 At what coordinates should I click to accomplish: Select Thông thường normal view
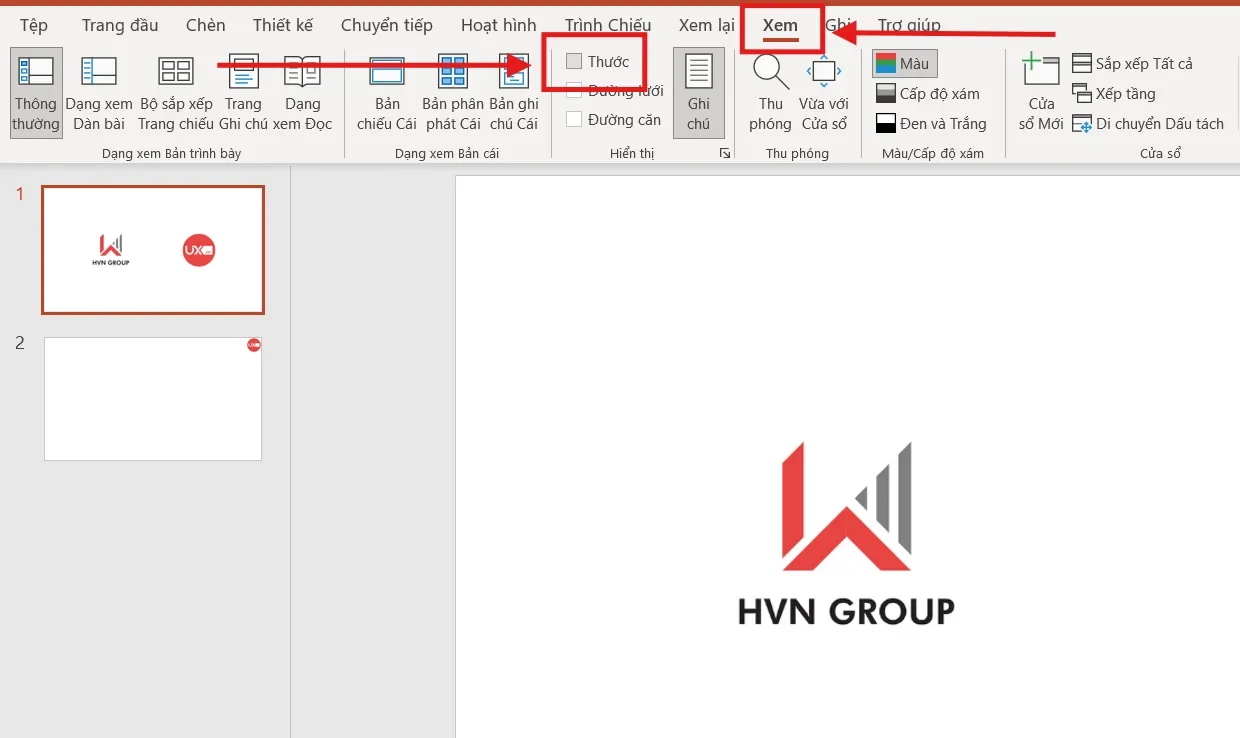click(x=36, y=93)
